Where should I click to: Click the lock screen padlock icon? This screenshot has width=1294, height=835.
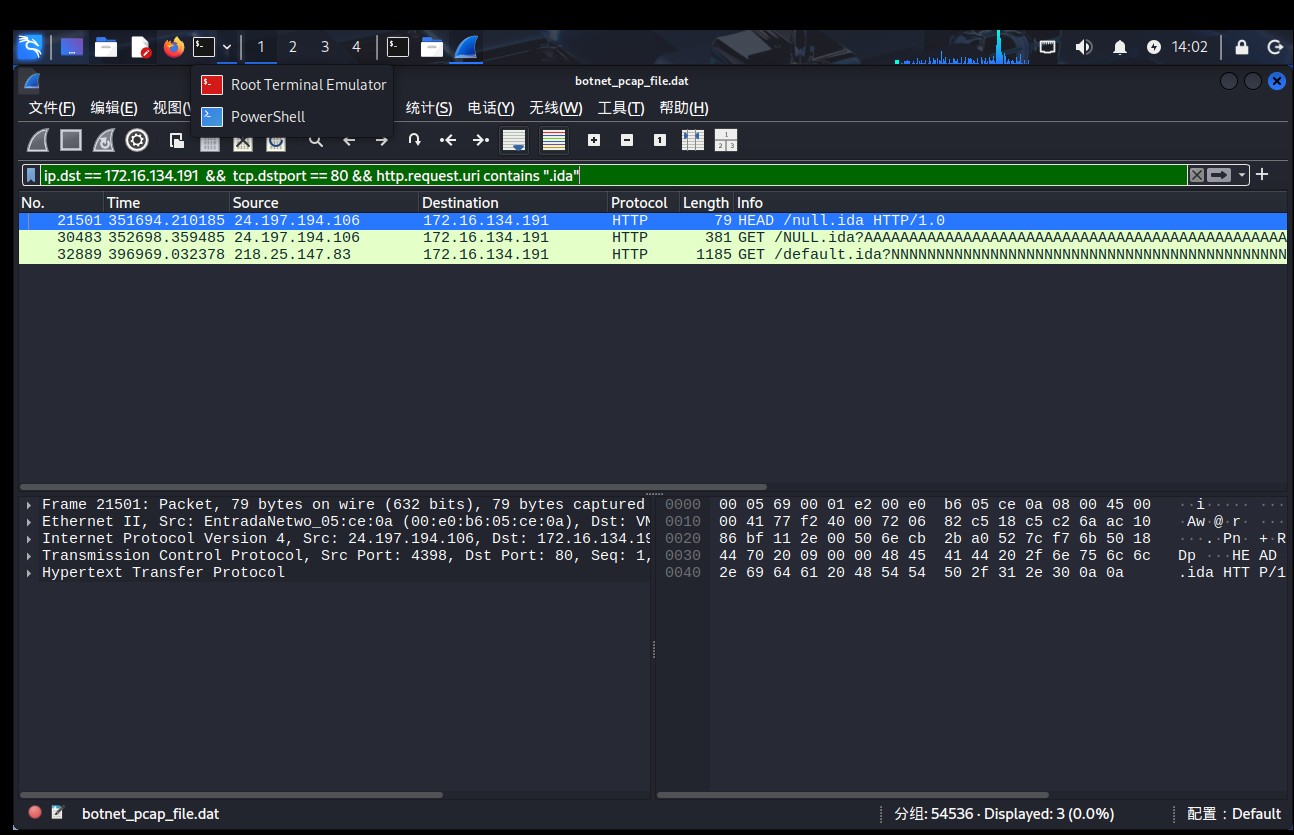1241,47
